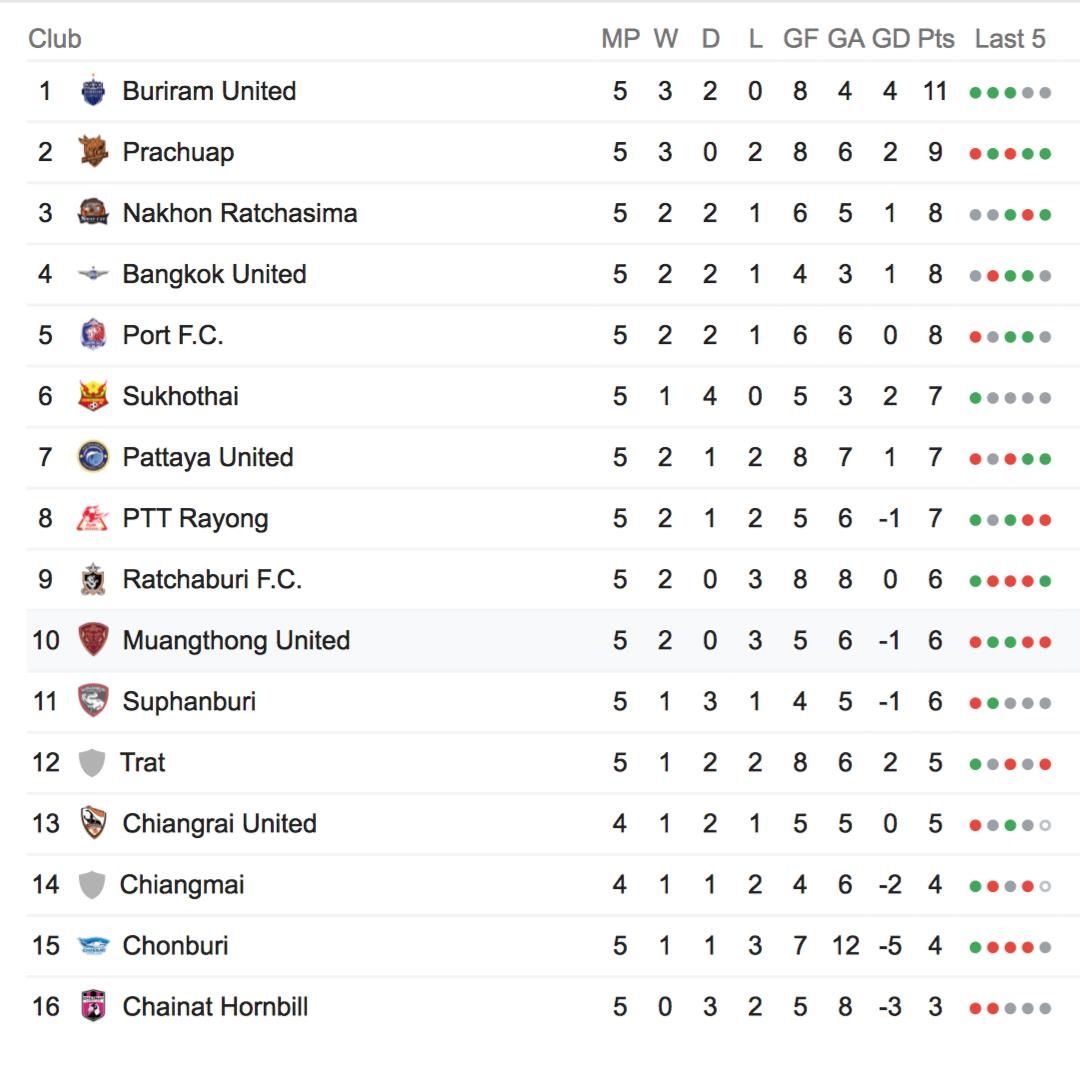Click the Nakhon Ratchasima team crest
The width and height of the screenshot is (1080, 1068).
coord(93,213)
